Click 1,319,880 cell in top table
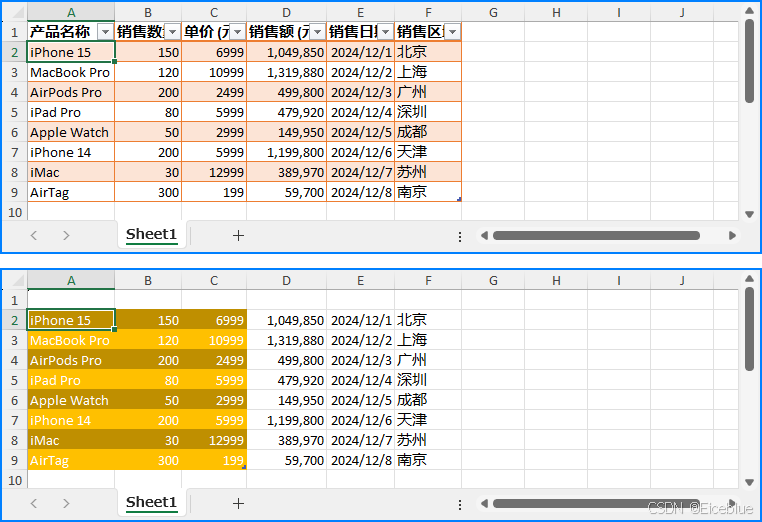762x522 pixels. click(287, 72)
